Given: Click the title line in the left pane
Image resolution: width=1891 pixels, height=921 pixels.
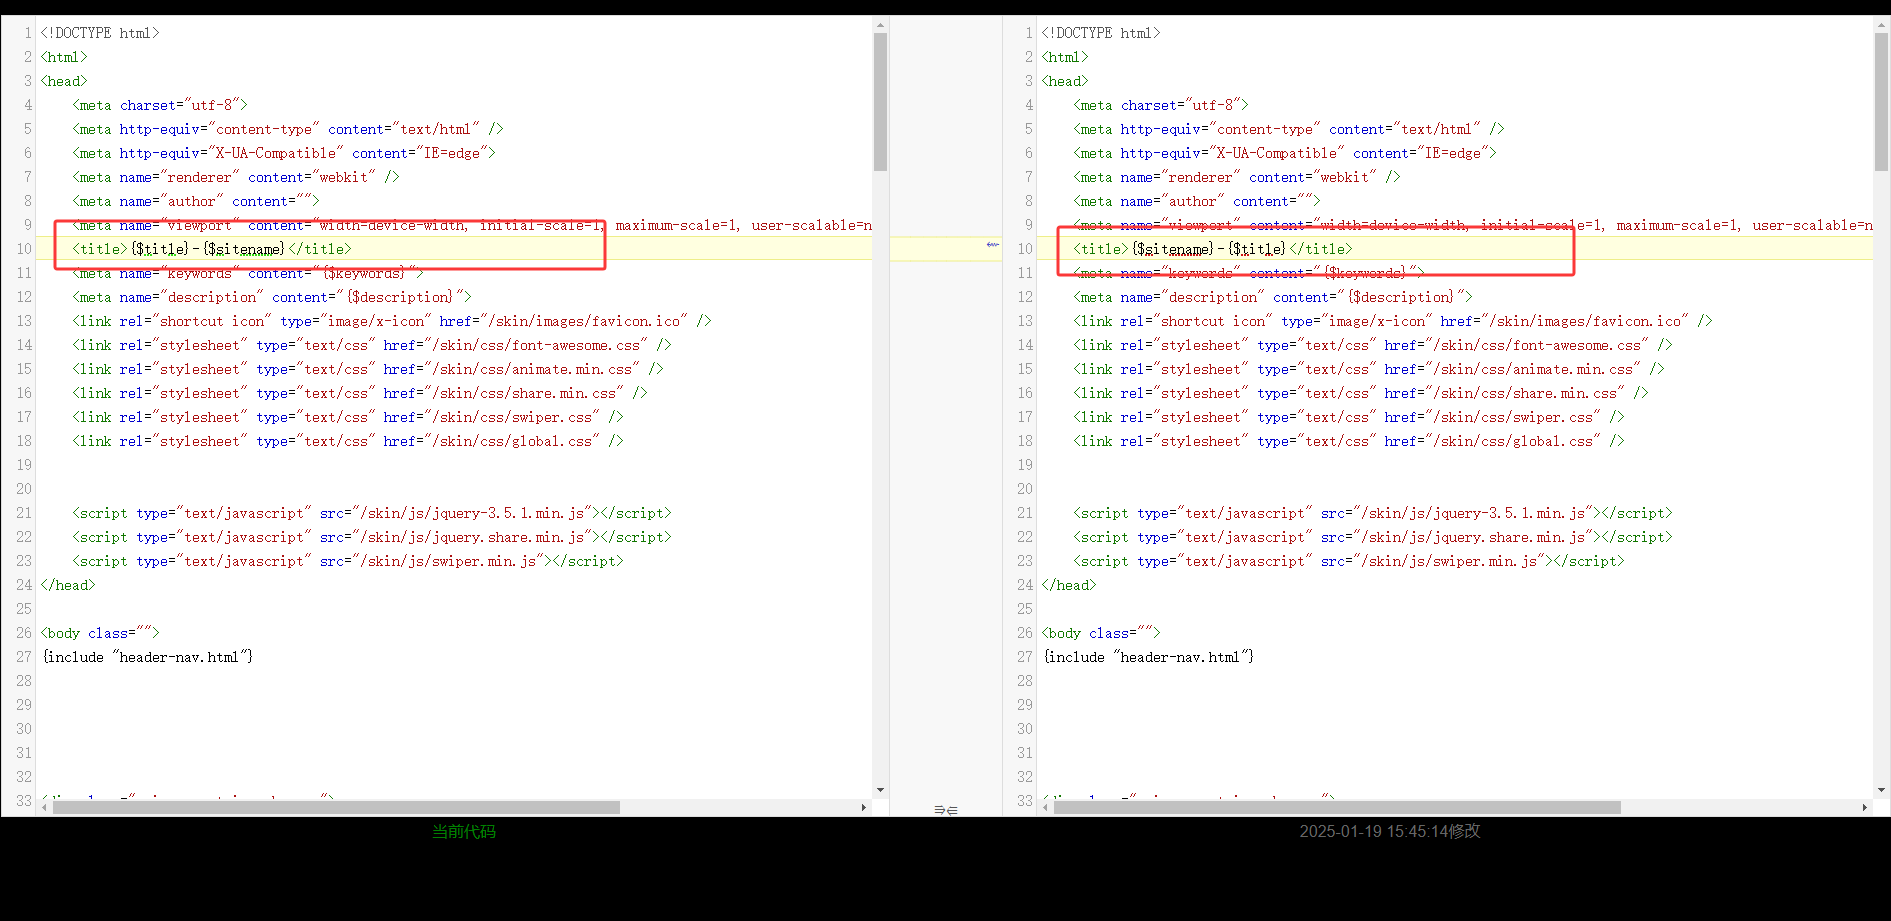Looking at the screenshot, I should (x=212, y=249).
